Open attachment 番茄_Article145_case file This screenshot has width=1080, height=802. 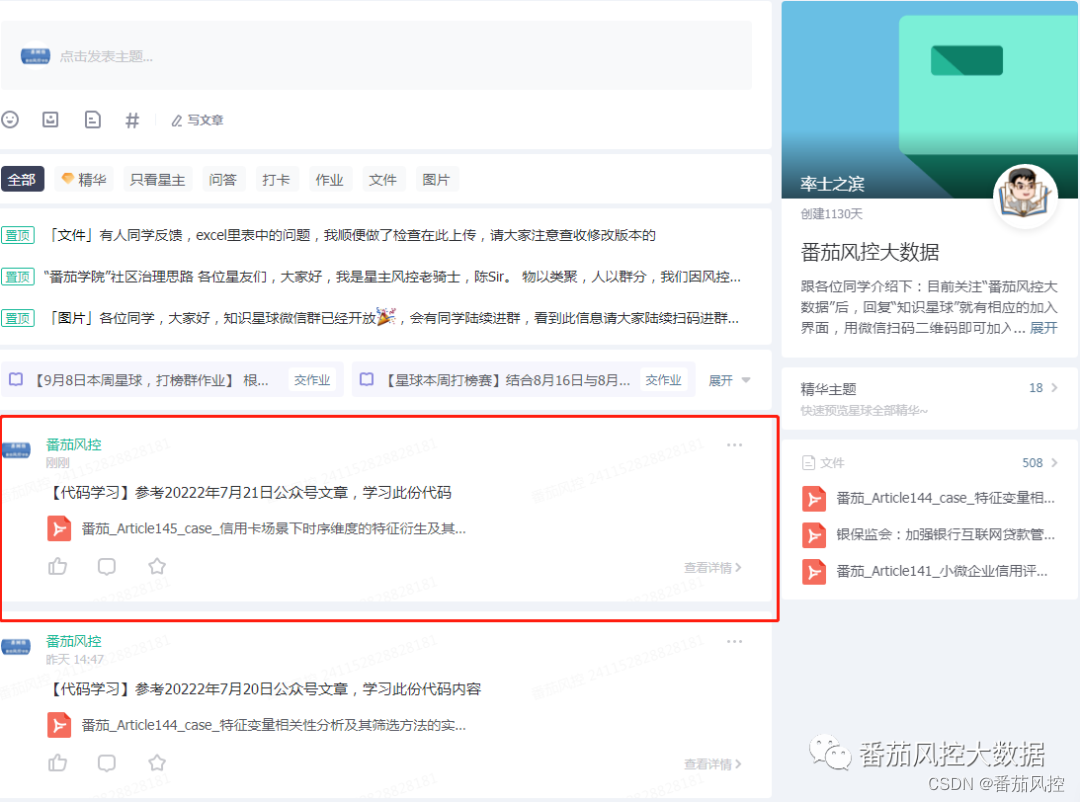point(273,528)
